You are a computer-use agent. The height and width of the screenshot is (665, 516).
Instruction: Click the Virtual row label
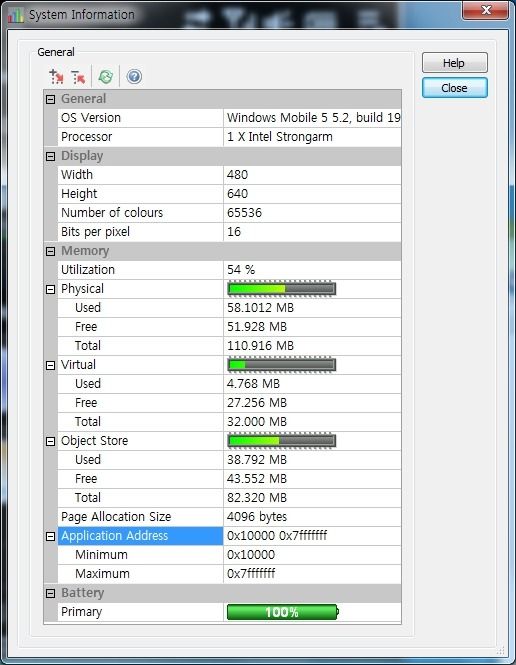tap(78, 365)
